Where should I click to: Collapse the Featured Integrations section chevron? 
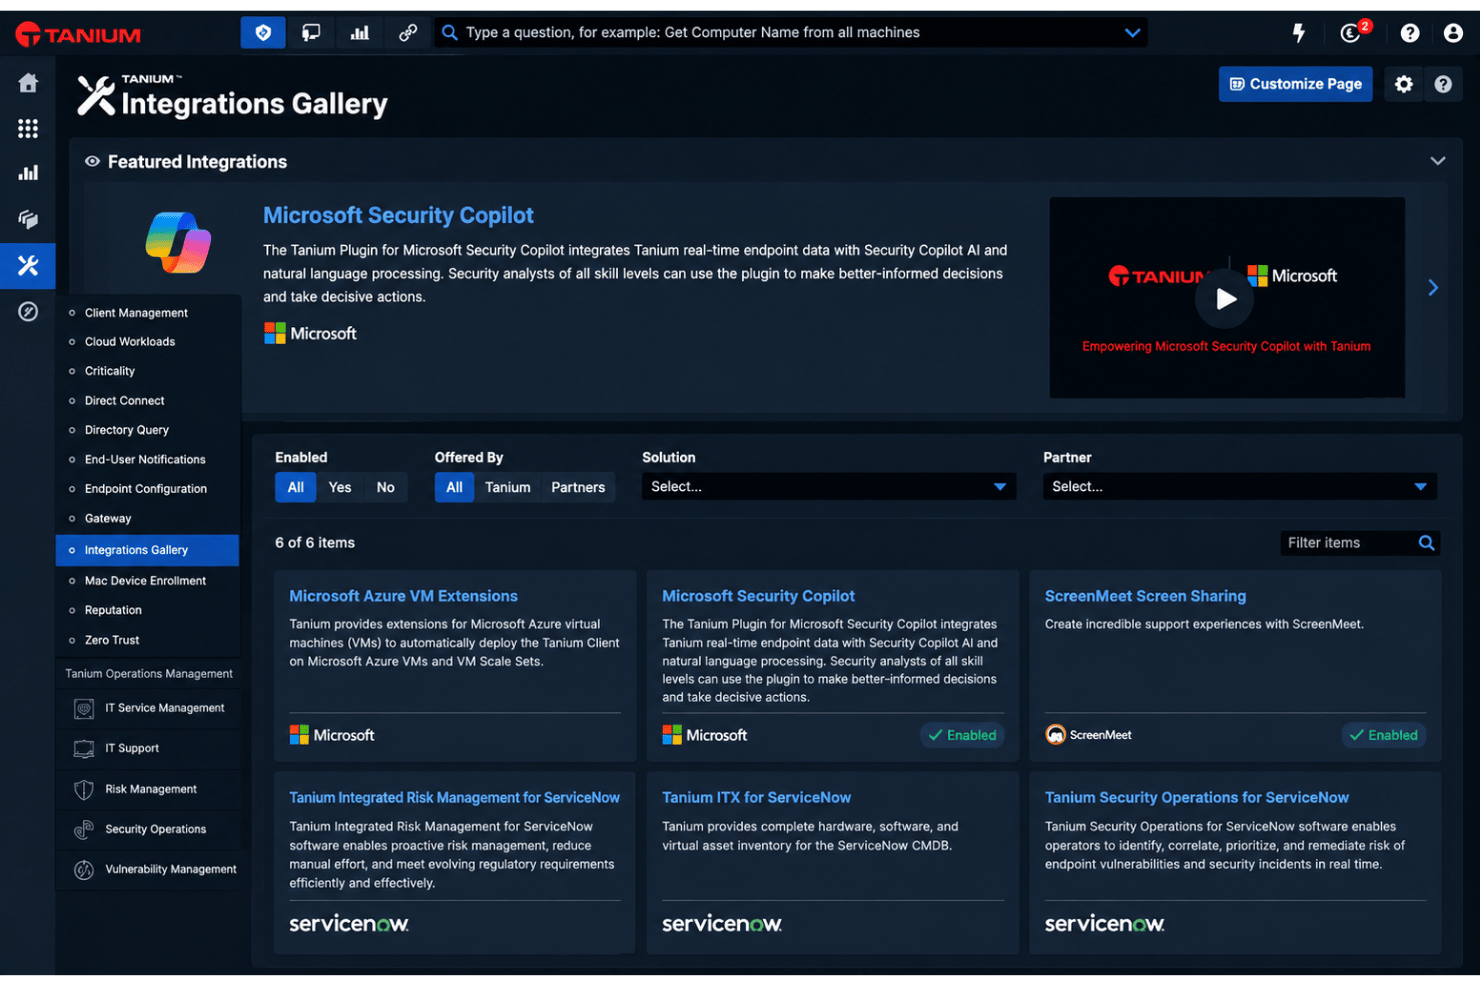(x=1438, y=161)
